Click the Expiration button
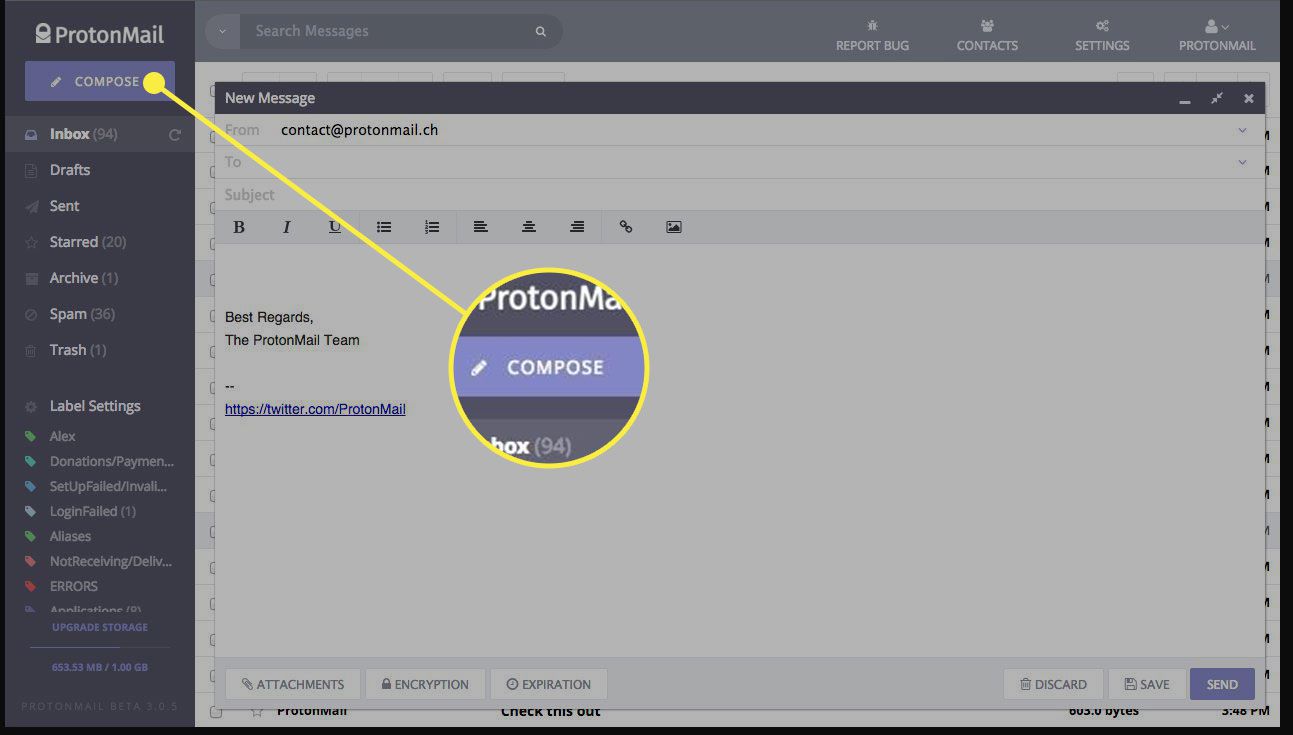The width and height of the screenshot is (1293, 735). (x=549, y=684)
